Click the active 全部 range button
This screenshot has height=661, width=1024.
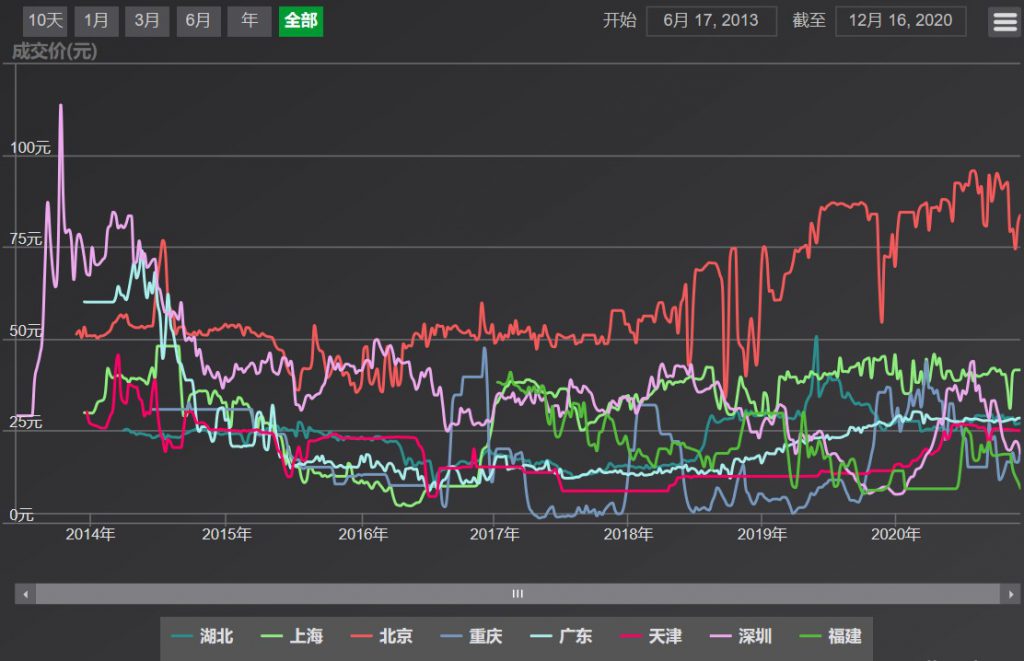pyautogui.click(x=301, y=21)
